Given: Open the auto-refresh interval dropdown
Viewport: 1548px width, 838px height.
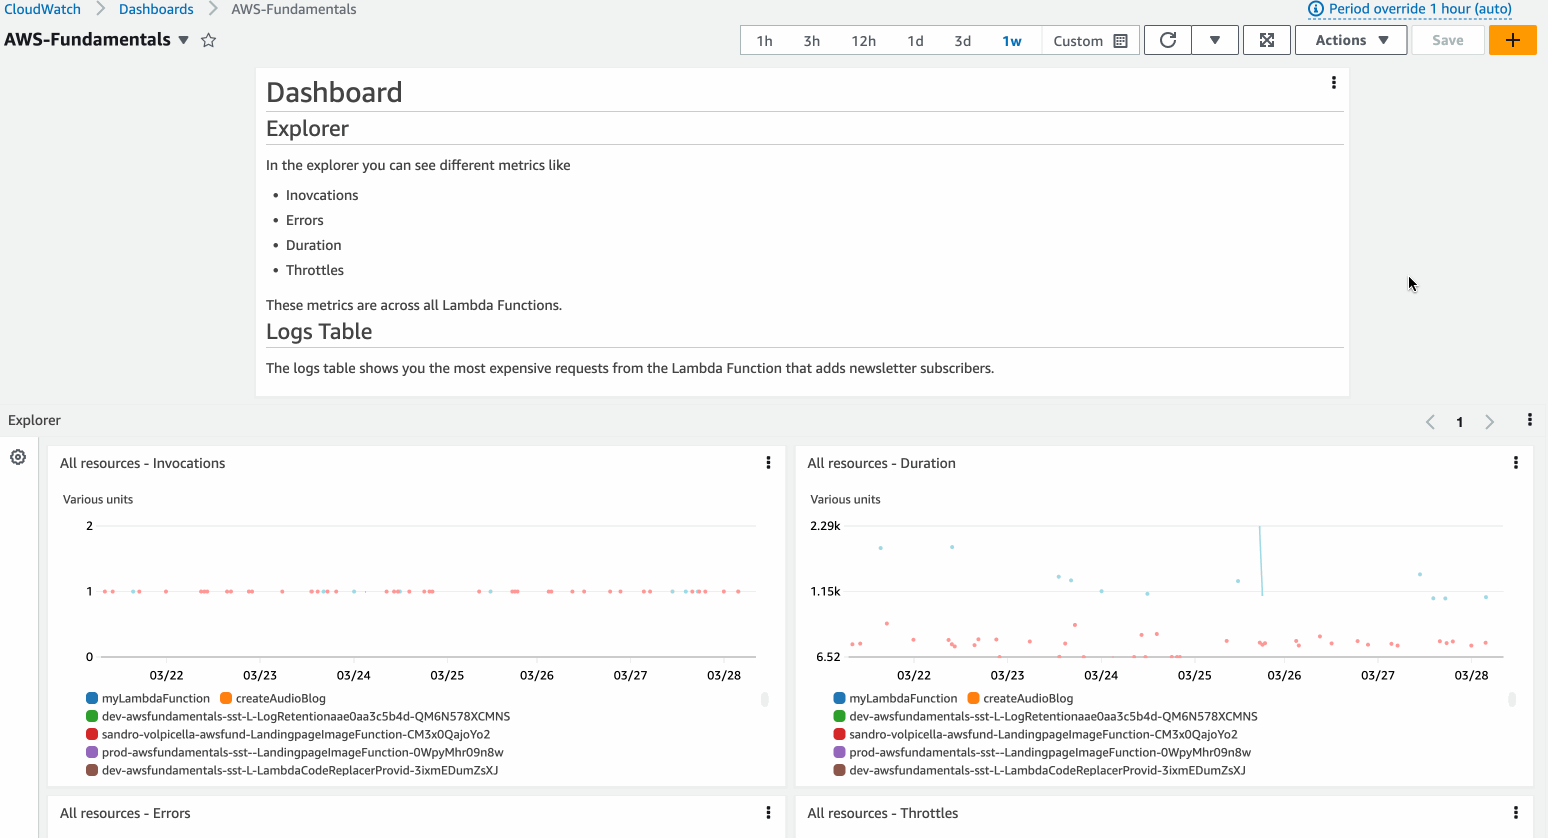Looking at the screenshot, I should 1215,40.
